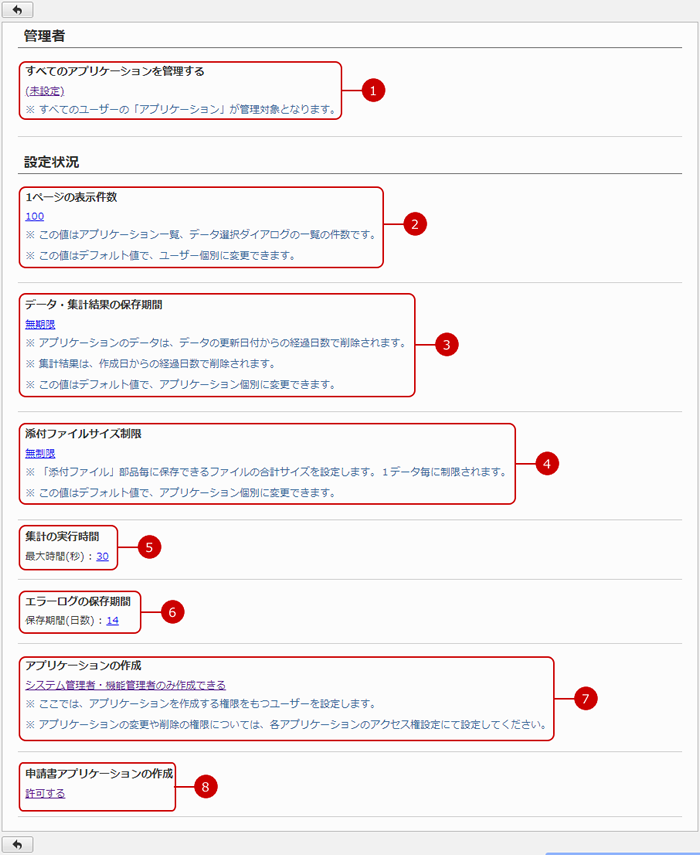
Task: Click red marker number 5
Action: pyautogui.click(x=148, y=546)
